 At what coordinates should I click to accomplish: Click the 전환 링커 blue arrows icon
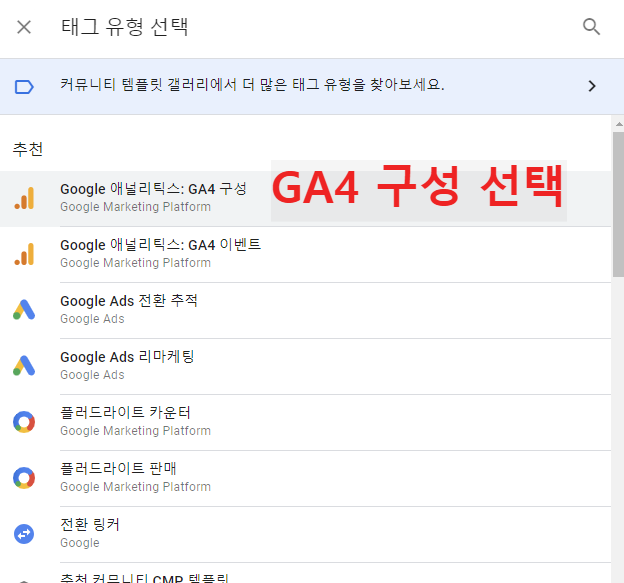click(x=24, y=534)
